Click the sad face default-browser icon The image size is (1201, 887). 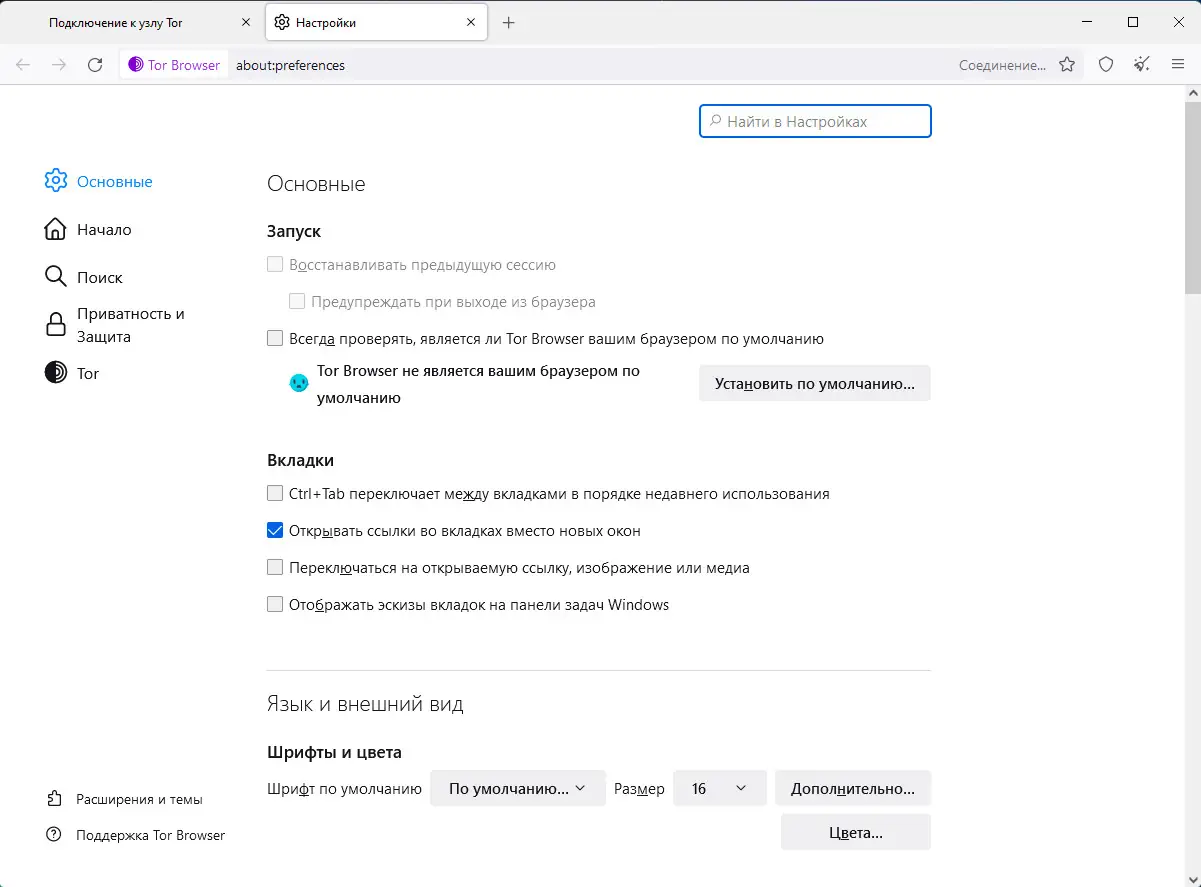pos(298,383)
